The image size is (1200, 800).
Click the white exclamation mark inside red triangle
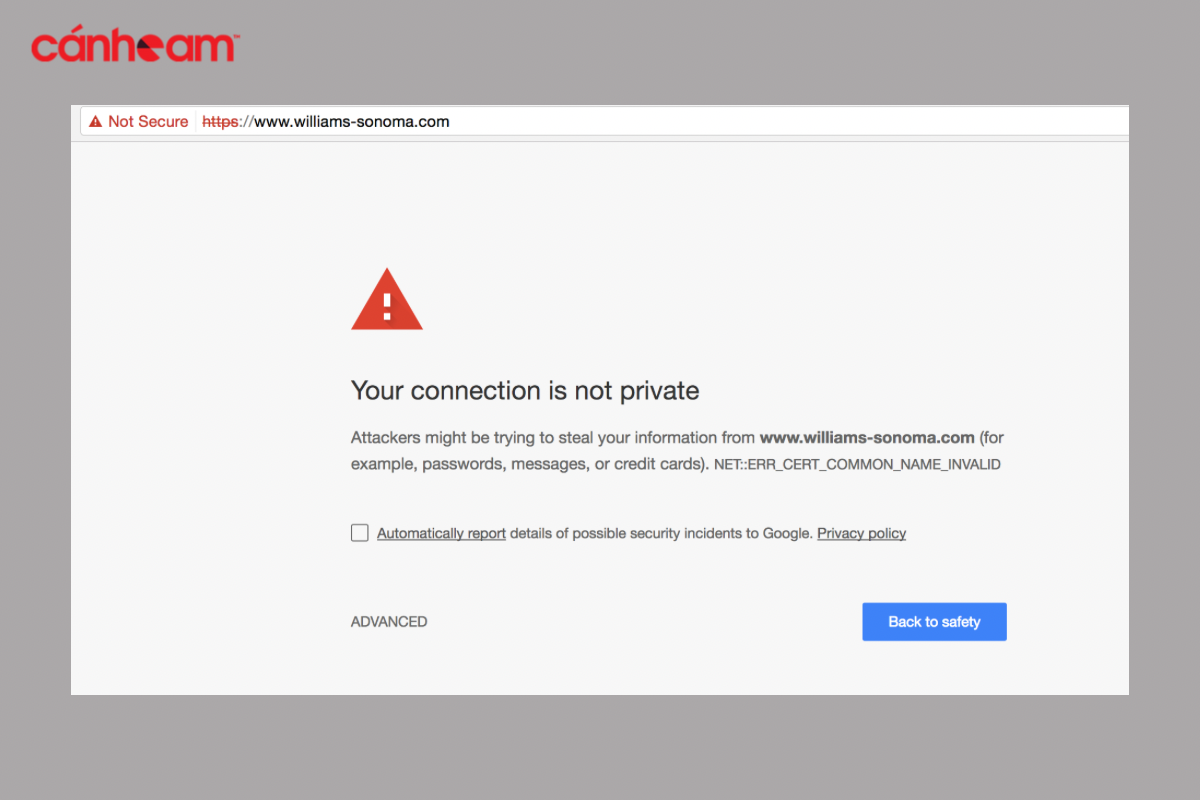(387, 305)
